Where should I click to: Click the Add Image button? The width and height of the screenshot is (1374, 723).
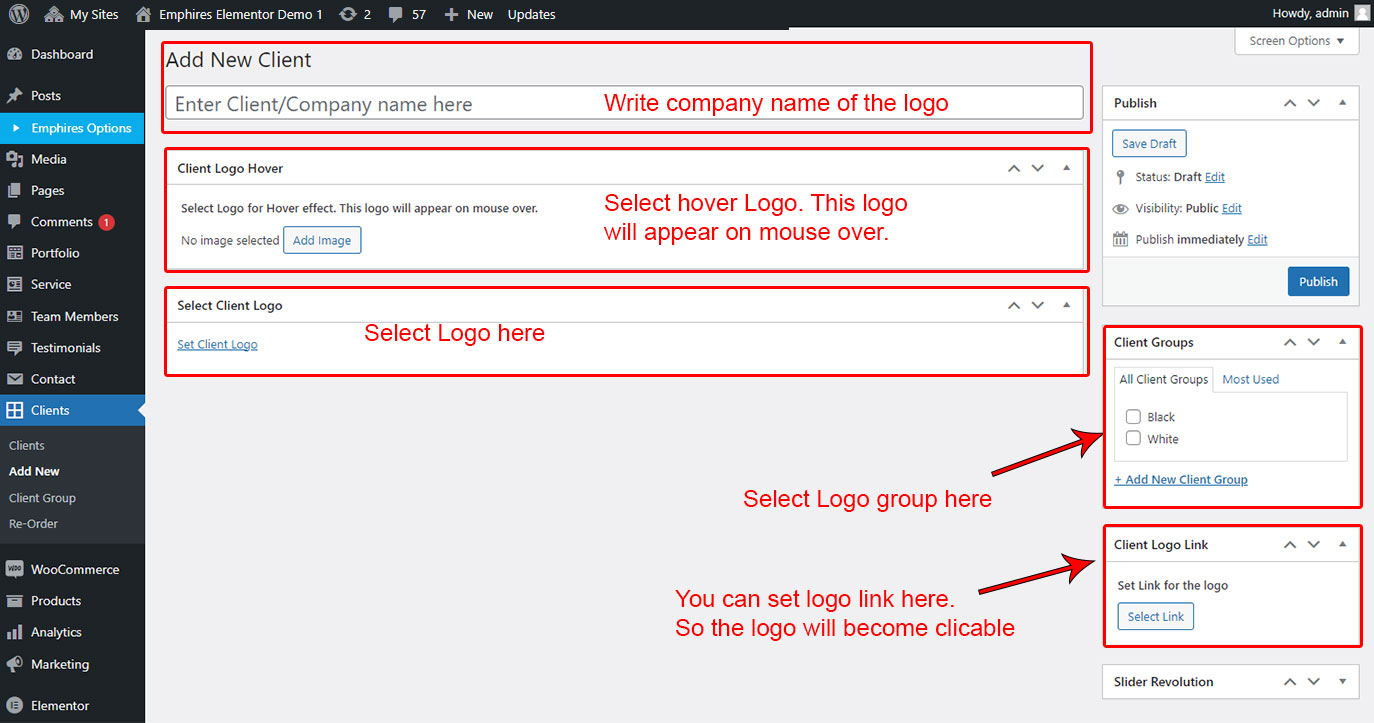point(322,240)
